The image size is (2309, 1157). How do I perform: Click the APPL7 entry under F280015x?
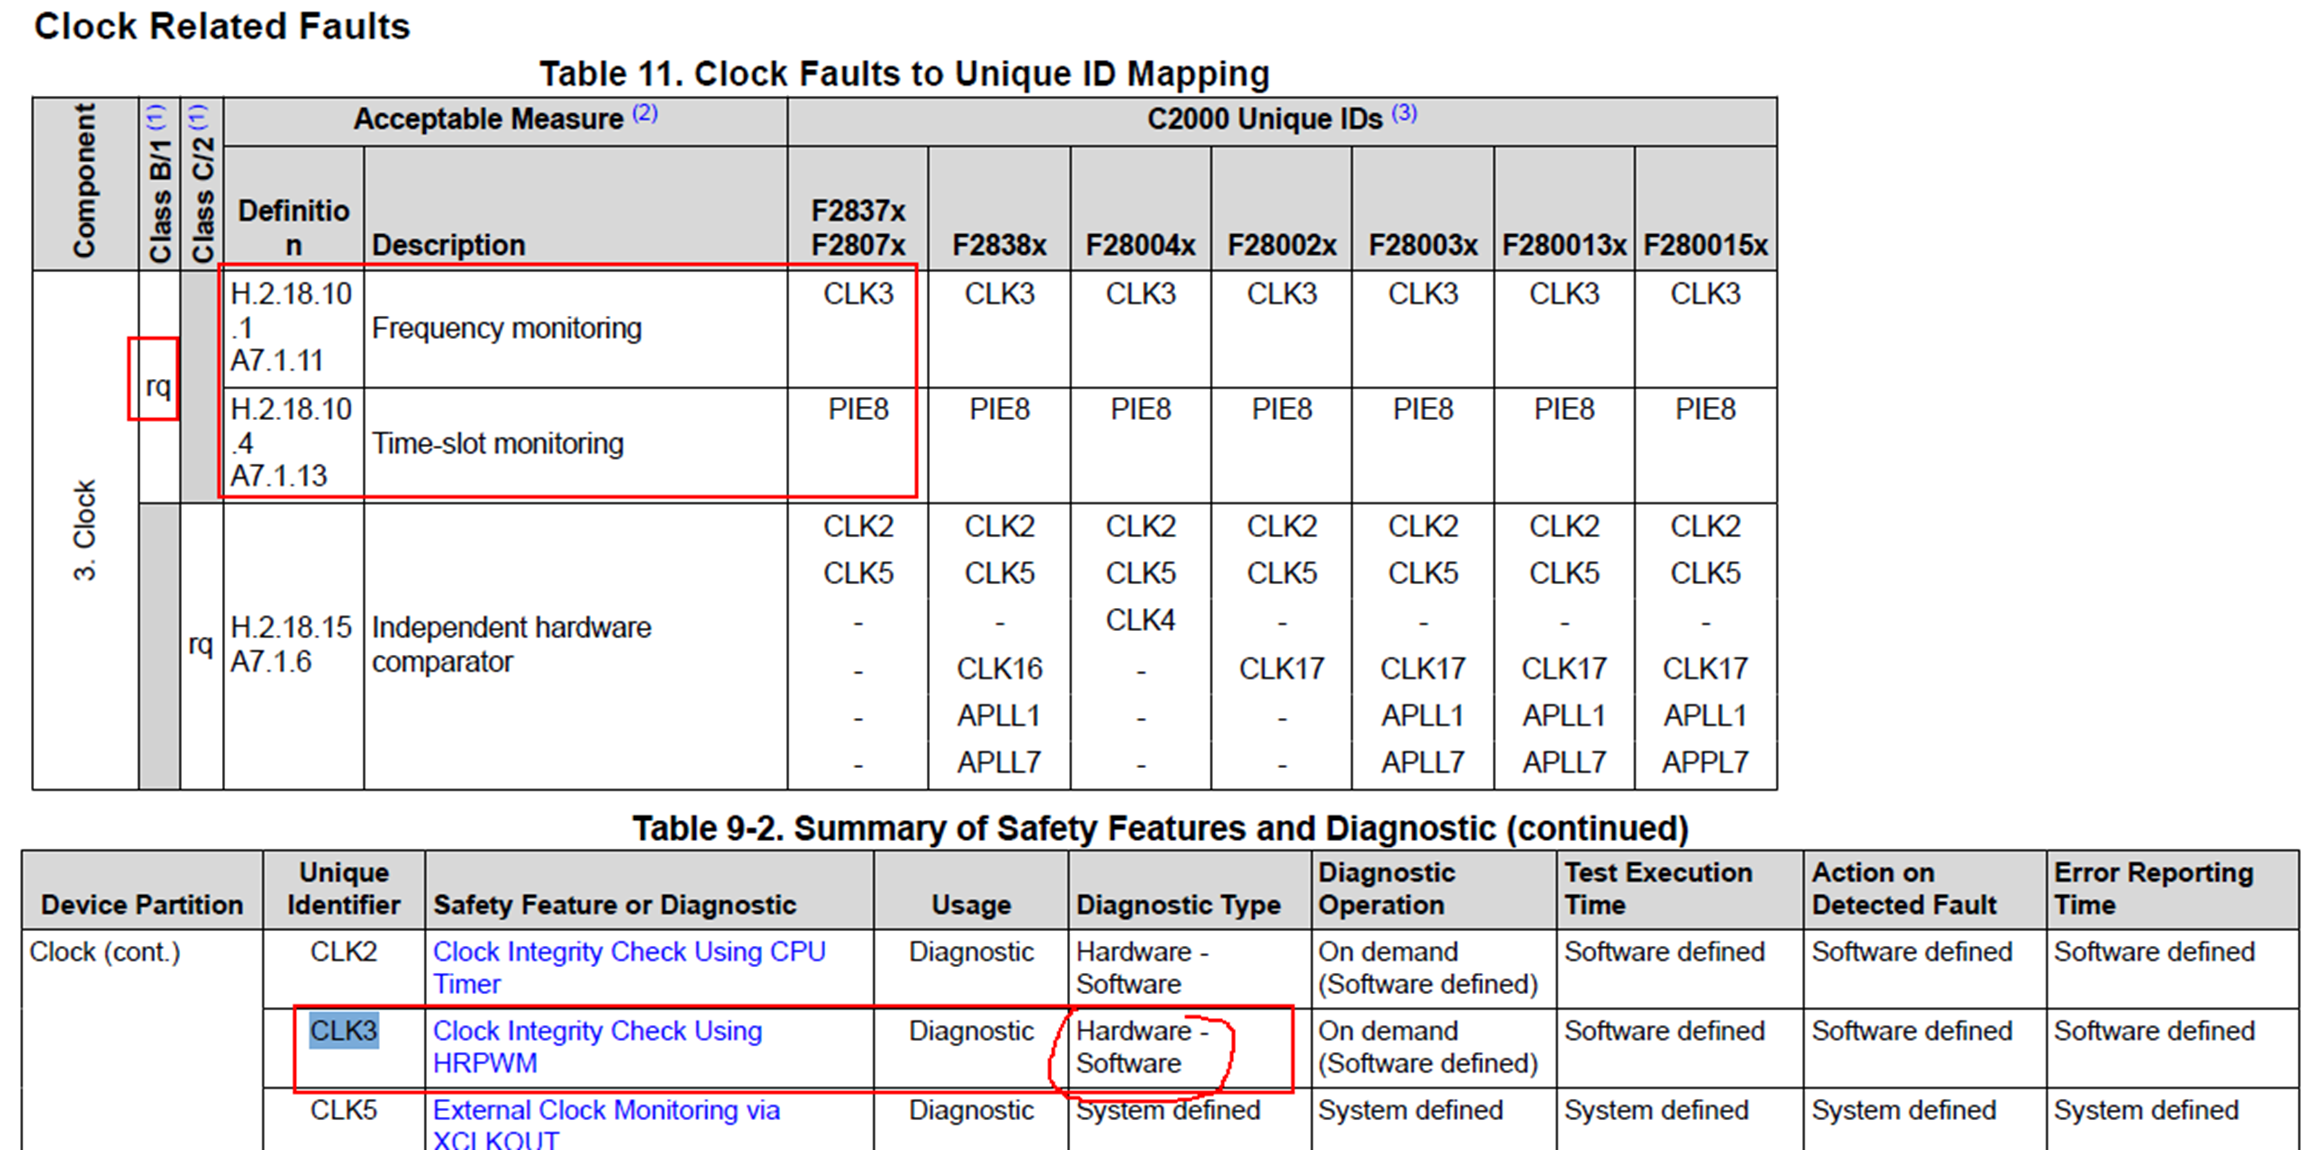1705,763
